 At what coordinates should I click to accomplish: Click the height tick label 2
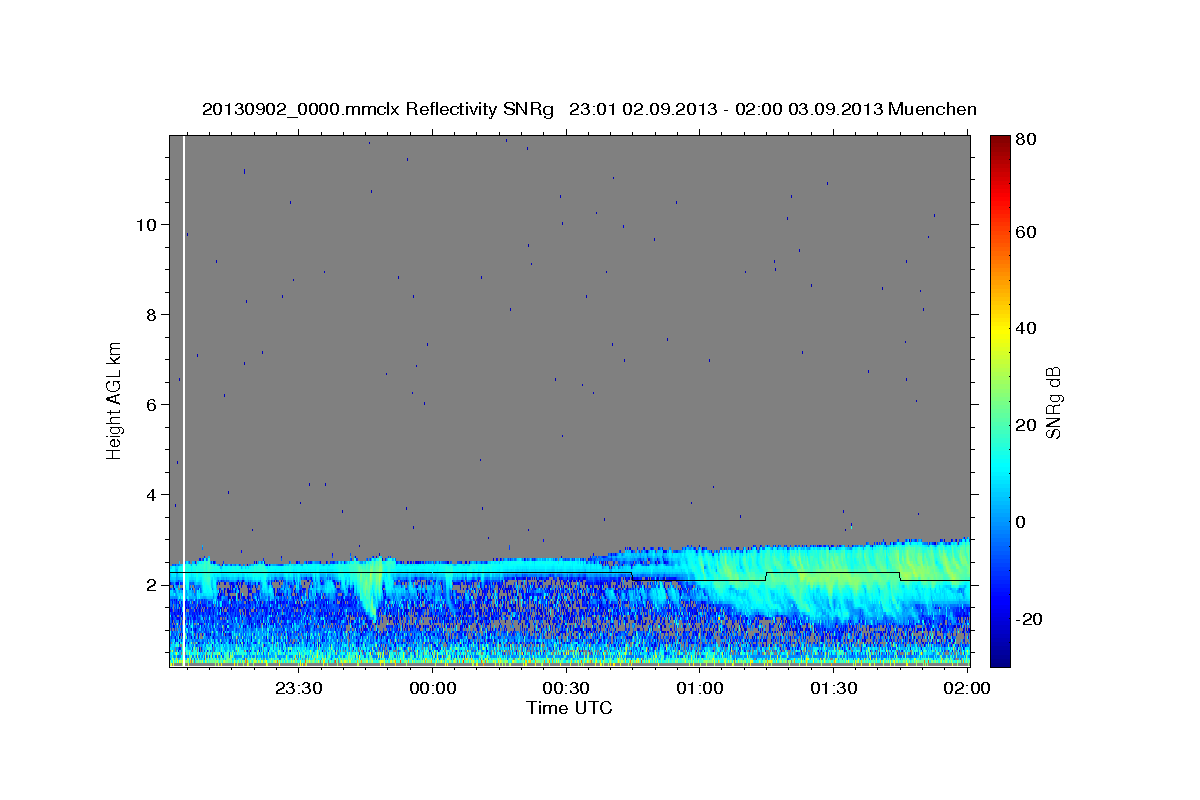[x=151, y=585]
